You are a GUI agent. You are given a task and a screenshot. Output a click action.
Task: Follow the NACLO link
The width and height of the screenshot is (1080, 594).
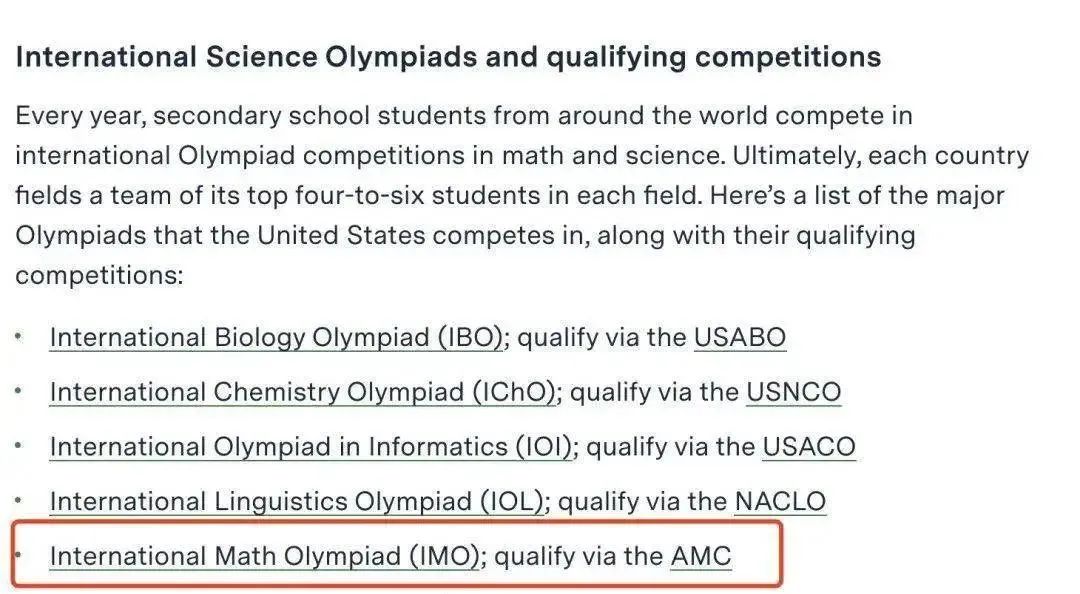[780, 502]
